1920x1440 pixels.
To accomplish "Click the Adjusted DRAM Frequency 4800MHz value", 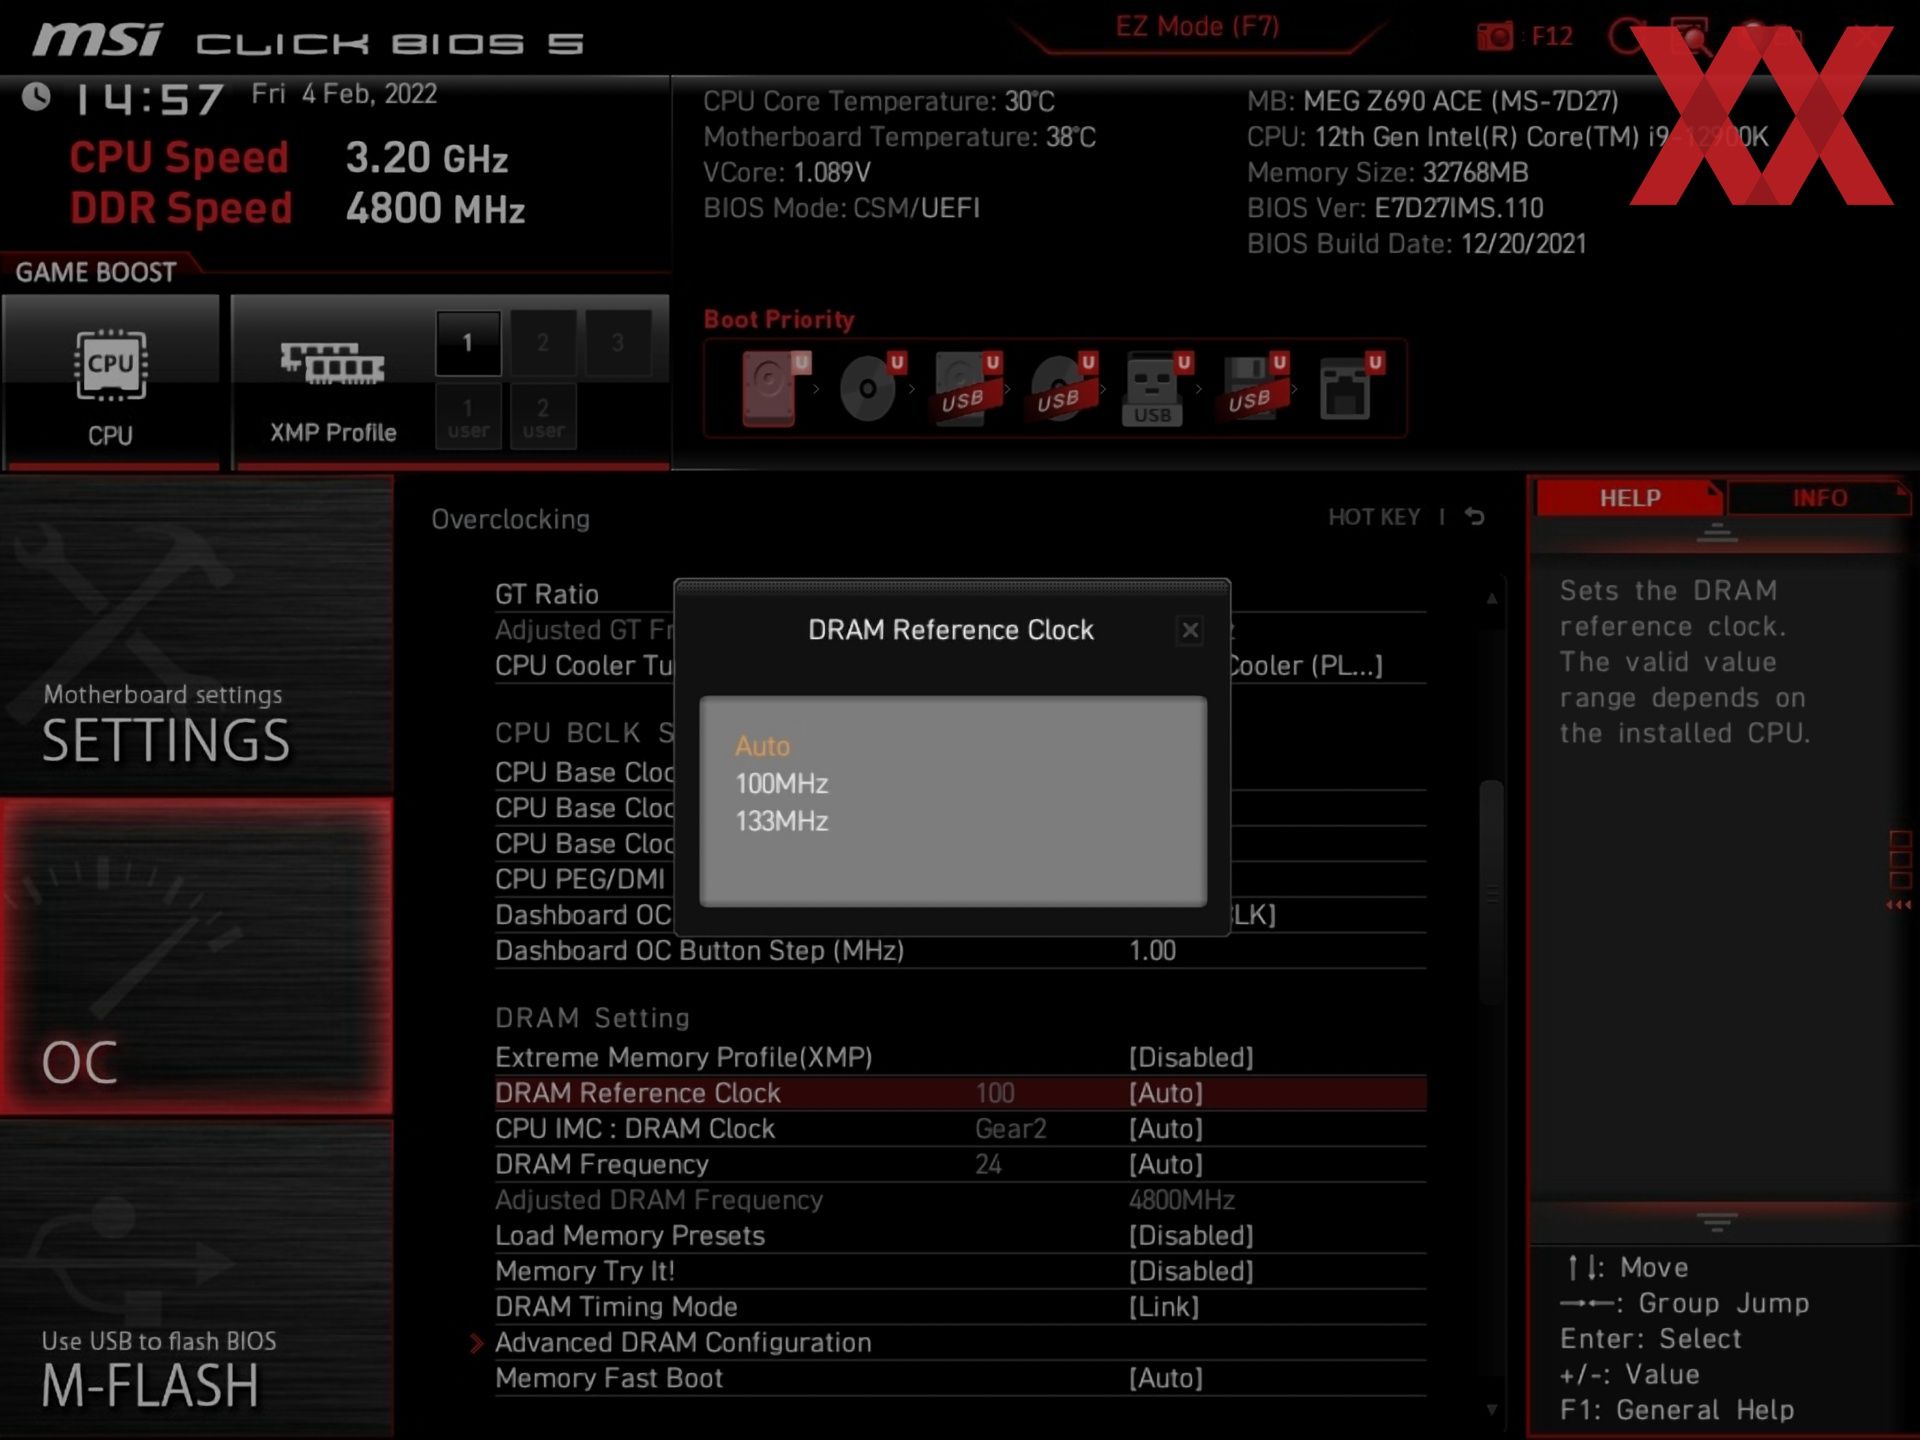I will [x=1182, y=1200].
